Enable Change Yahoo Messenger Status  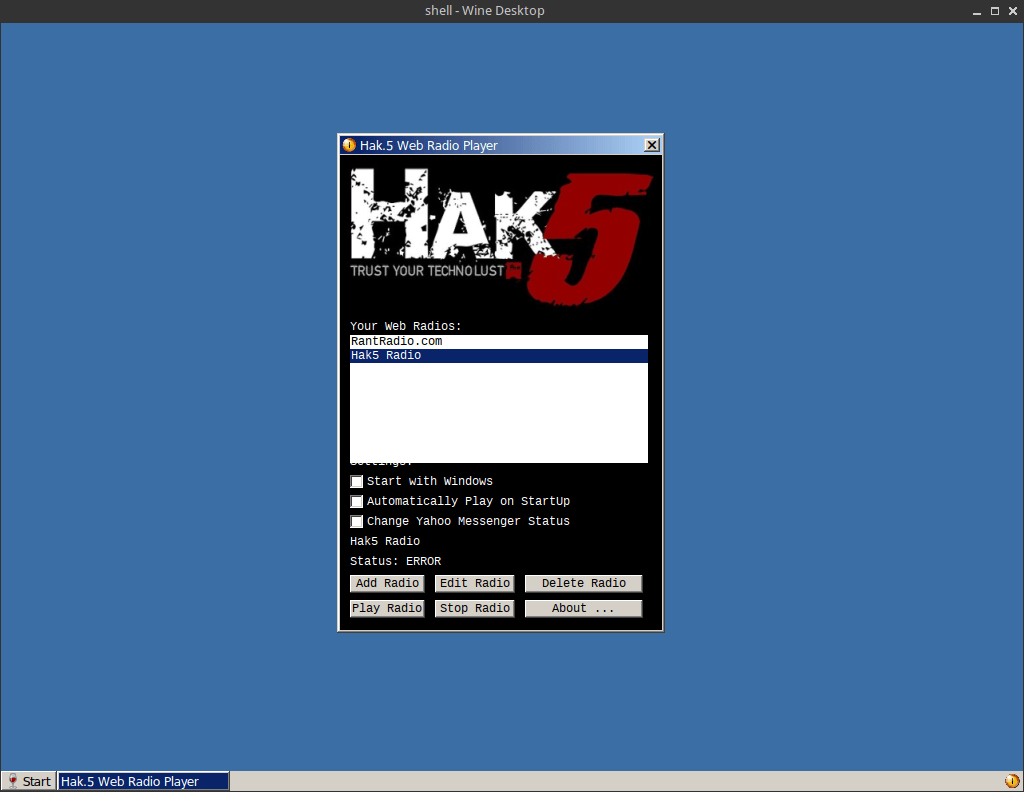point(357,521)
